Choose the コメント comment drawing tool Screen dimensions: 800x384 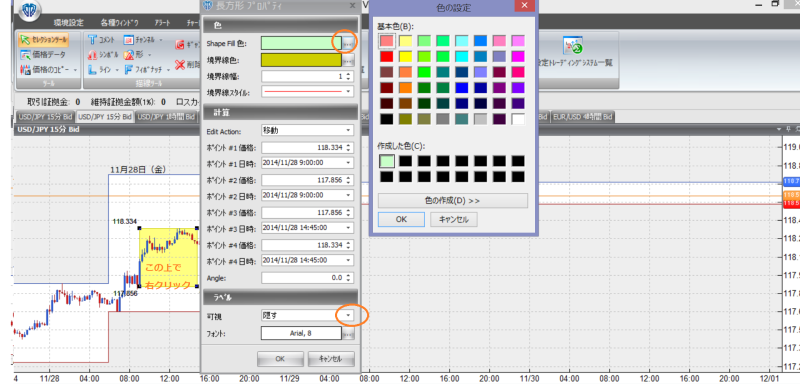tap(102, 39)
